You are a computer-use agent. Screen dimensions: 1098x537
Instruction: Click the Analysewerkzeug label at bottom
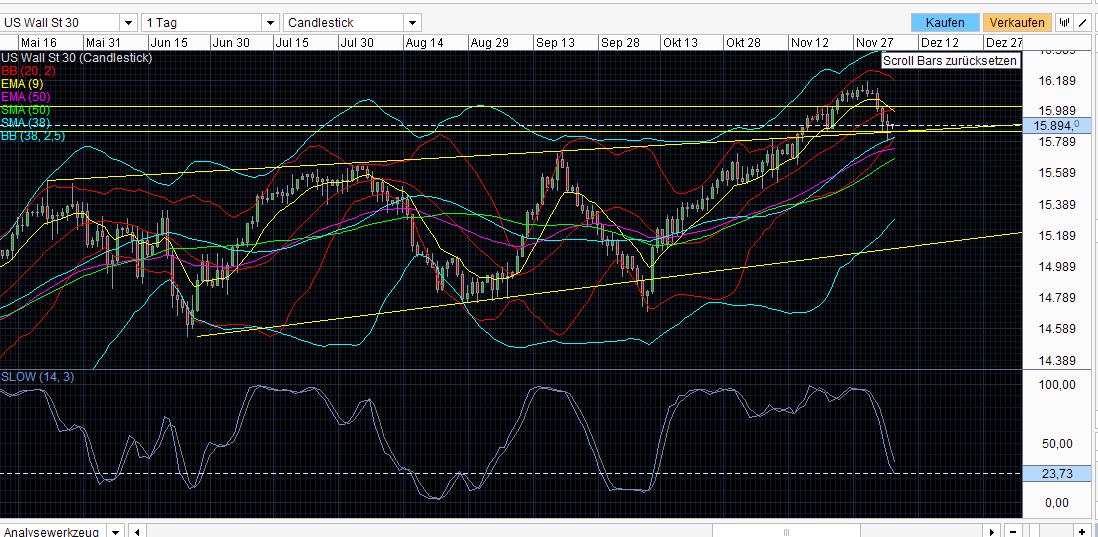coord(52,531)
